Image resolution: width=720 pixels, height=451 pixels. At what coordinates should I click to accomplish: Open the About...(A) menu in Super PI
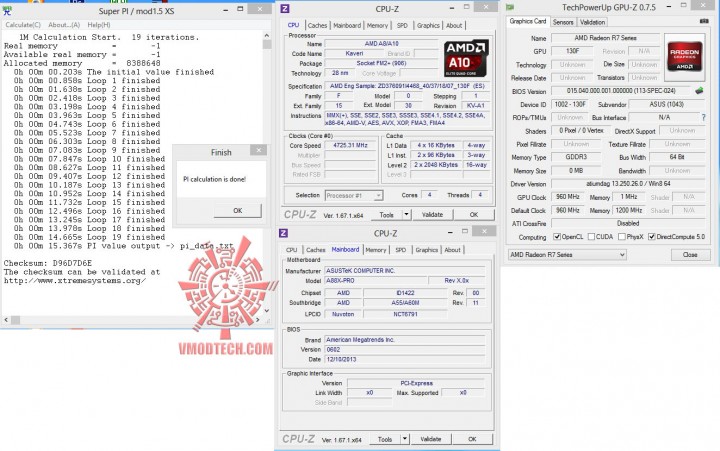64,25
